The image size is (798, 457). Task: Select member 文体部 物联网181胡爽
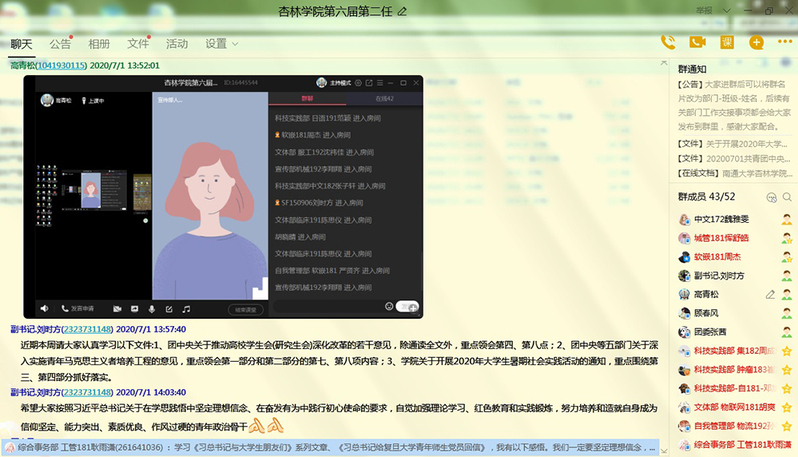pyautogui.click(x=735, y=407)
